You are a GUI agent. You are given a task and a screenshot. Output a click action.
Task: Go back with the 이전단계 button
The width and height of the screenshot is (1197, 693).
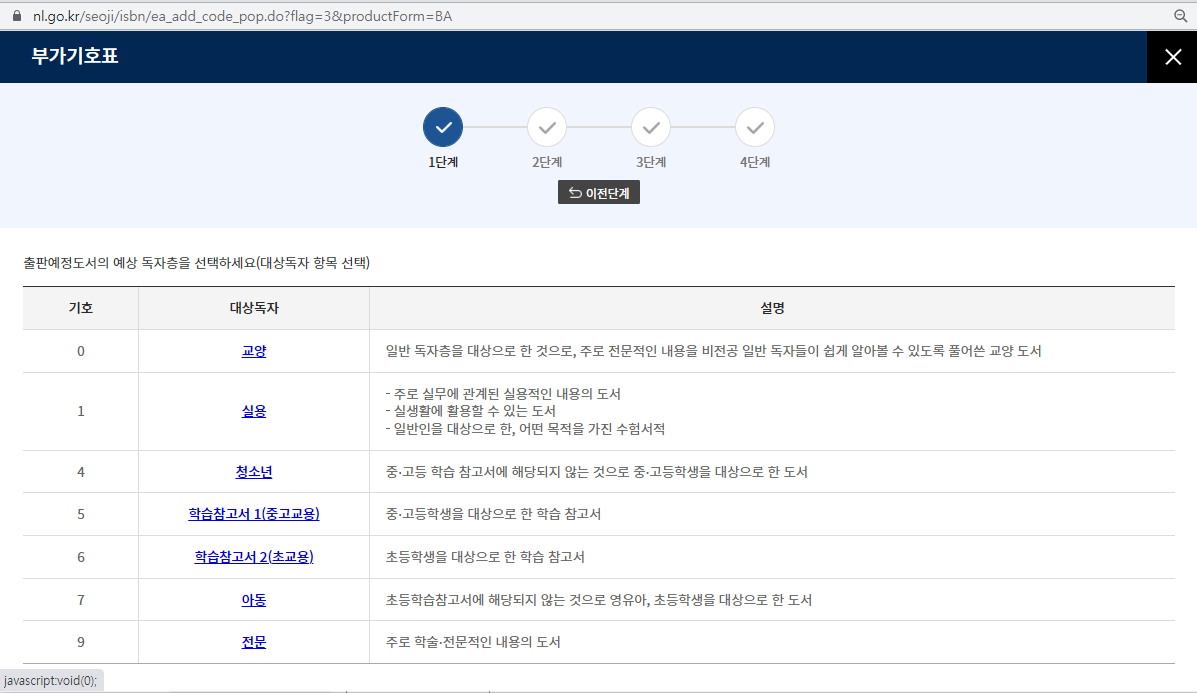tap(598, 192)
